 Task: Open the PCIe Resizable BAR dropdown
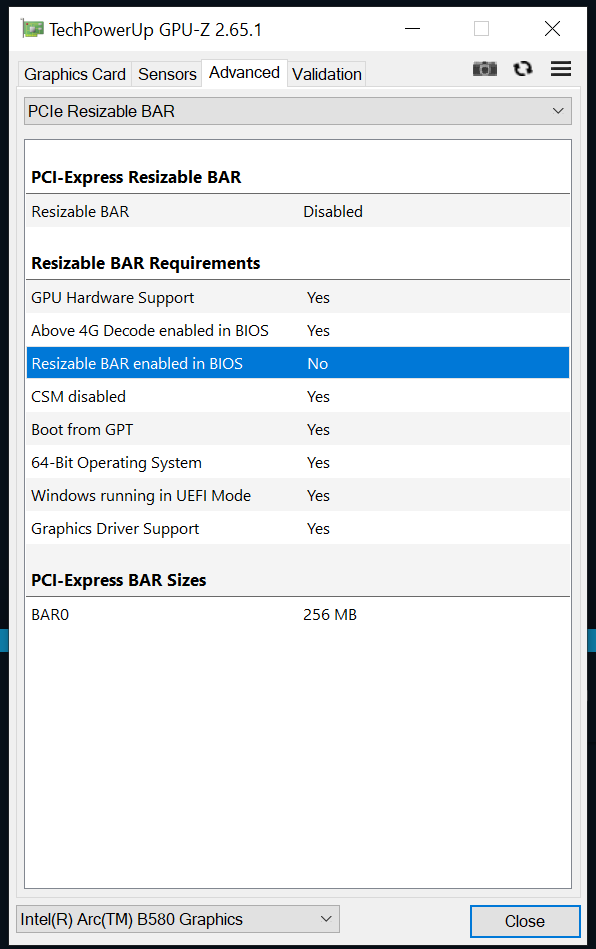tap(298, 111)
